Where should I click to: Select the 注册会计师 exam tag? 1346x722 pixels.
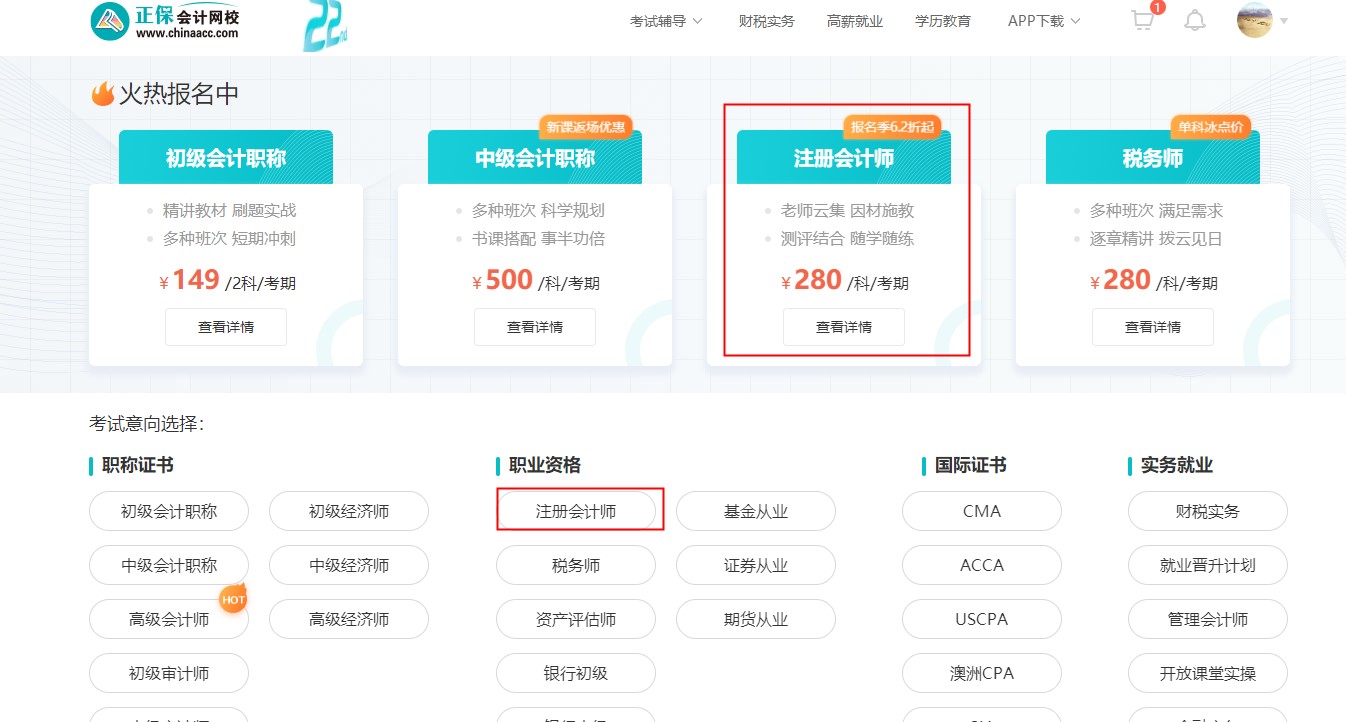click(579, 511)
